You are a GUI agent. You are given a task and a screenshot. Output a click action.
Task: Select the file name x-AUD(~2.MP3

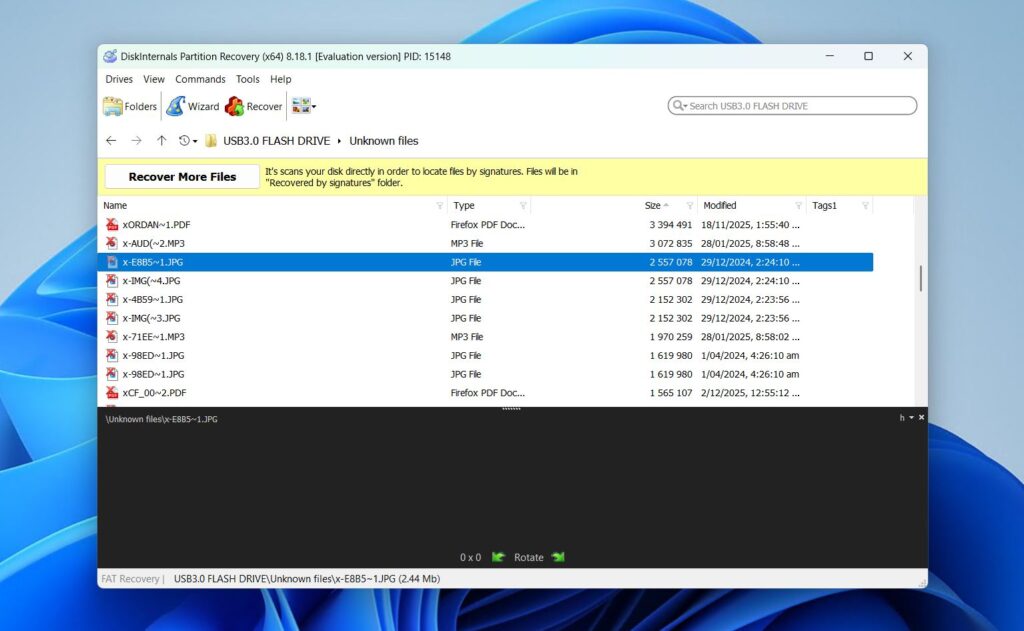click(x=153, y=243)
